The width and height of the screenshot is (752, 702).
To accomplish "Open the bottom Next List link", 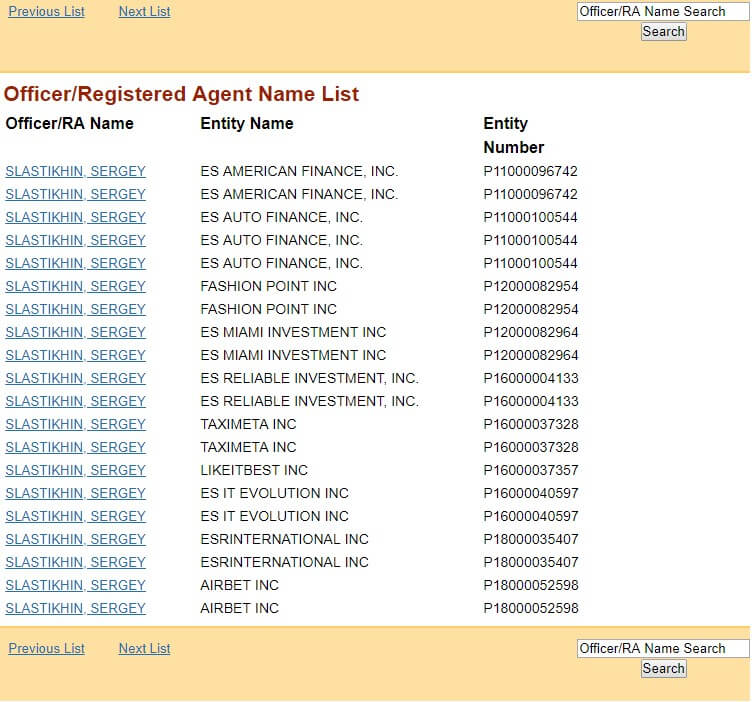I will pos(144,649).
